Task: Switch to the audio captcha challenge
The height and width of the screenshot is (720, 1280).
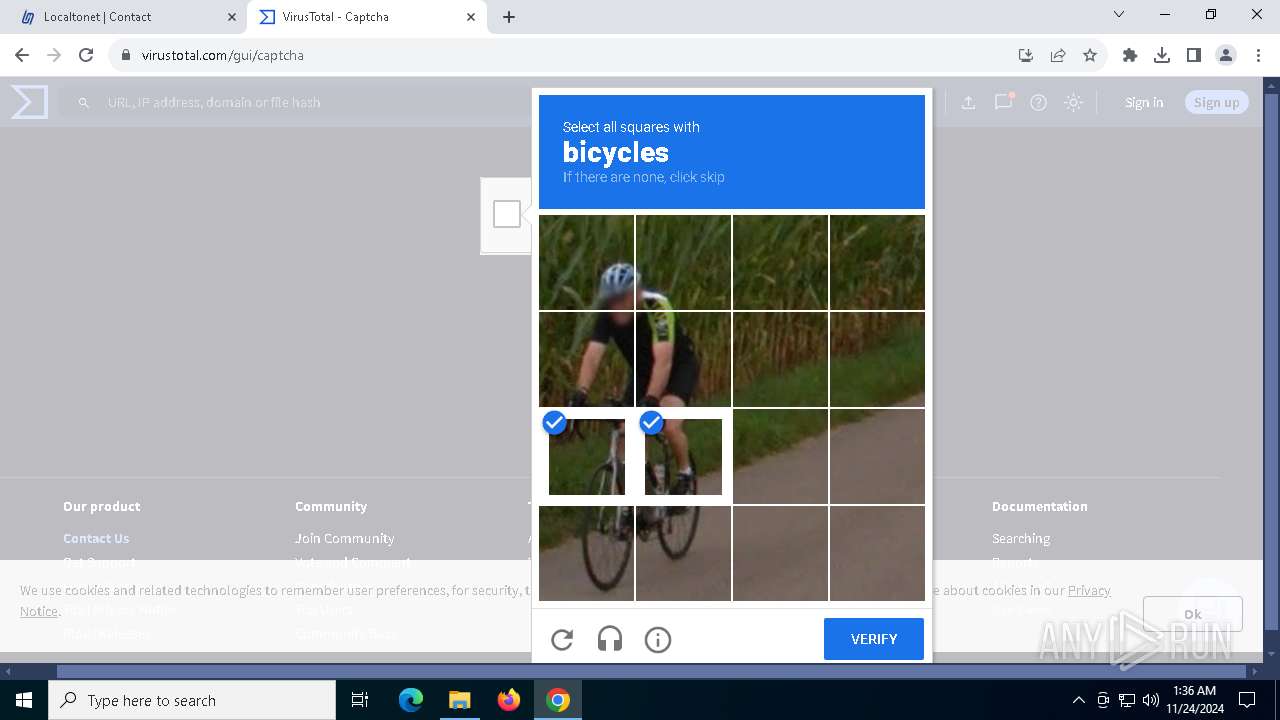Action: coord(610,639)
